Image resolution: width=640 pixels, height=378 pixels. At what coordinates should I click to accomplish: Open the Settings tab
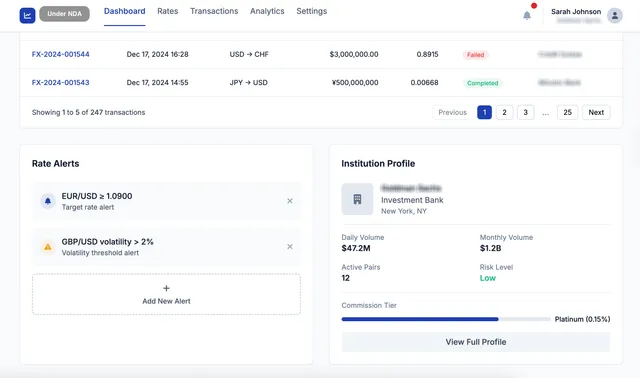click(x=311, y=11)
